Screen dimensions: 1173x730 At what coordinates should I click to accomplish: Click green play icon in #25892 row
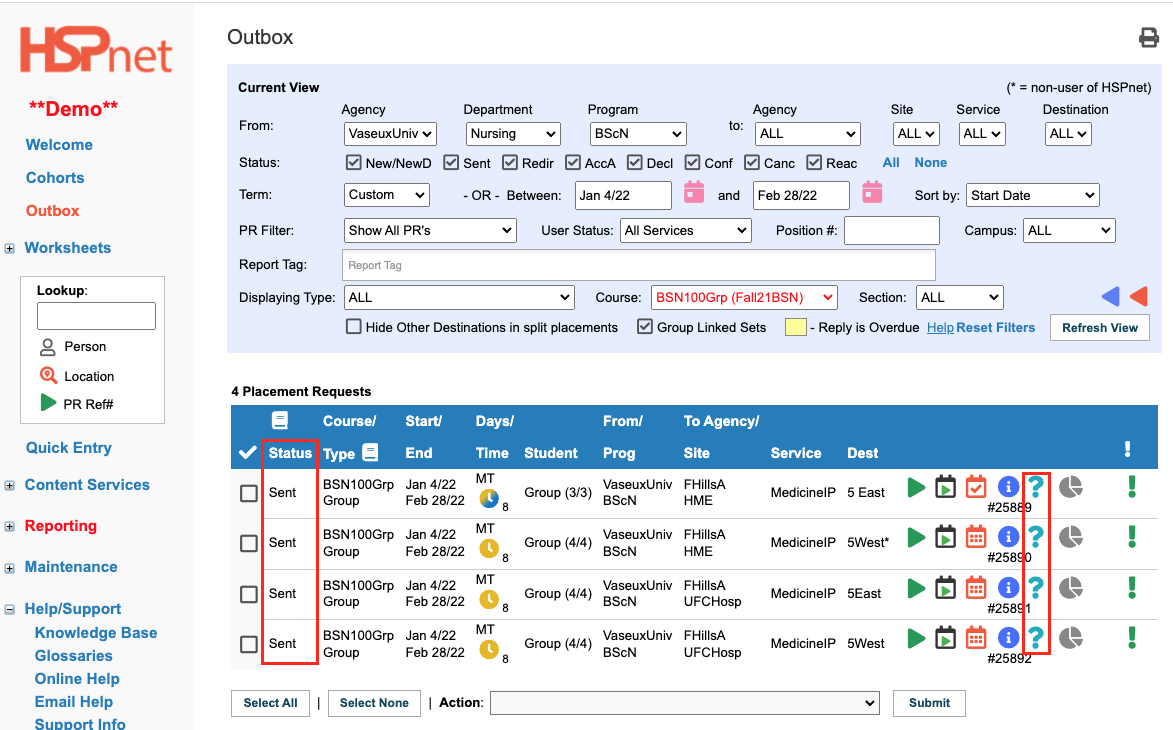click(x=916, y=638)
